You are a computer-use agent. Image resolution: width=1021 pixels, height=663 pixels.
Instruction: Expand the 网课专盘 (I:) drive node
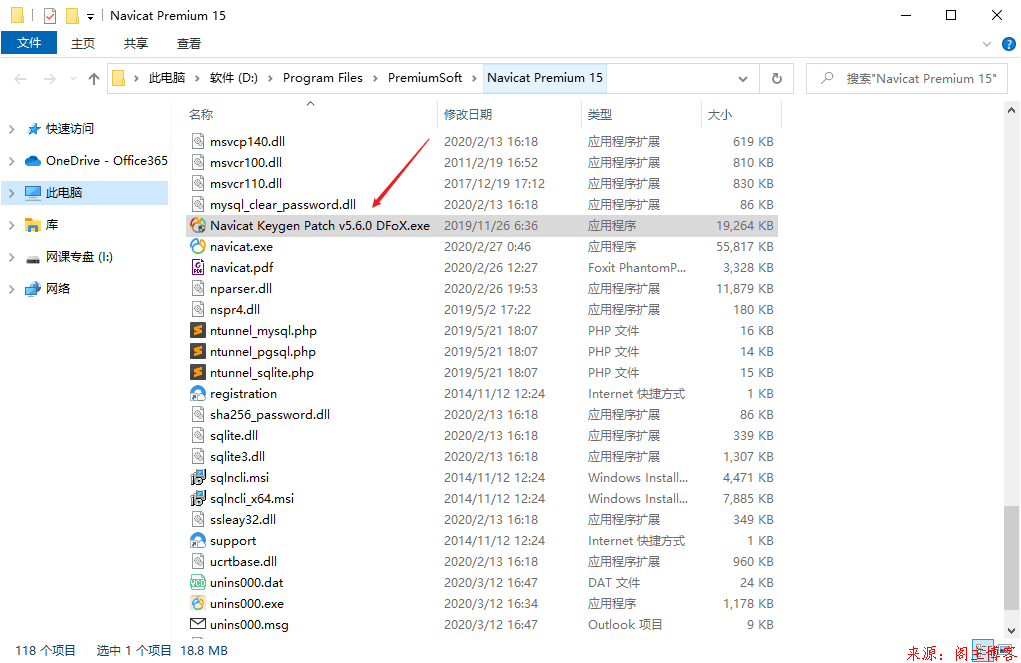click(11, 257)
